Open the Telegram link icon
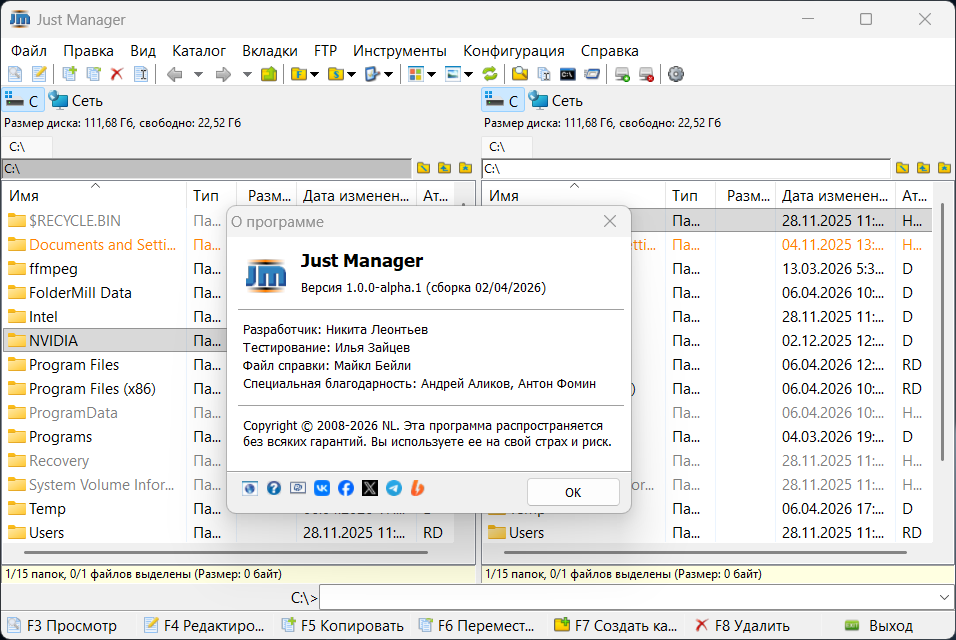Viewport: 956px width, 640px height. pos(394,488)
